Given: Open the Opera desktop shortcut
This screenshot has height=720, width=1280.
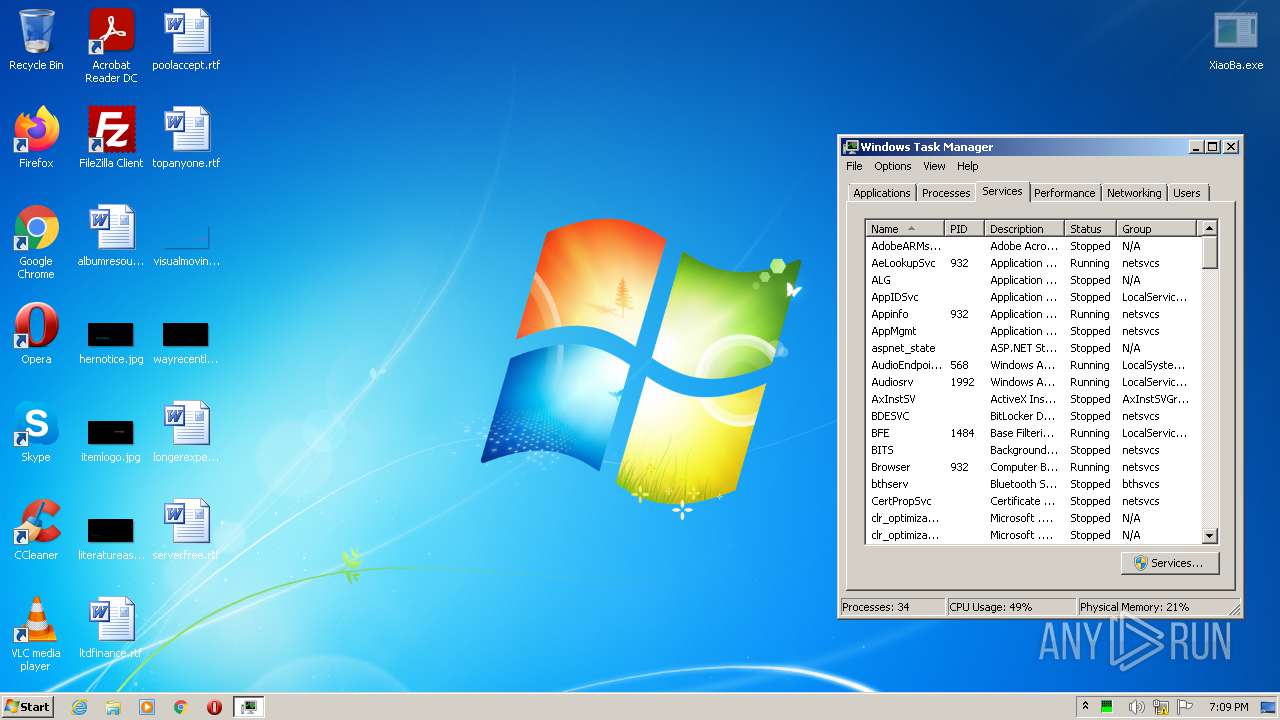Looking at the screenshot, I should click(36, 334).
